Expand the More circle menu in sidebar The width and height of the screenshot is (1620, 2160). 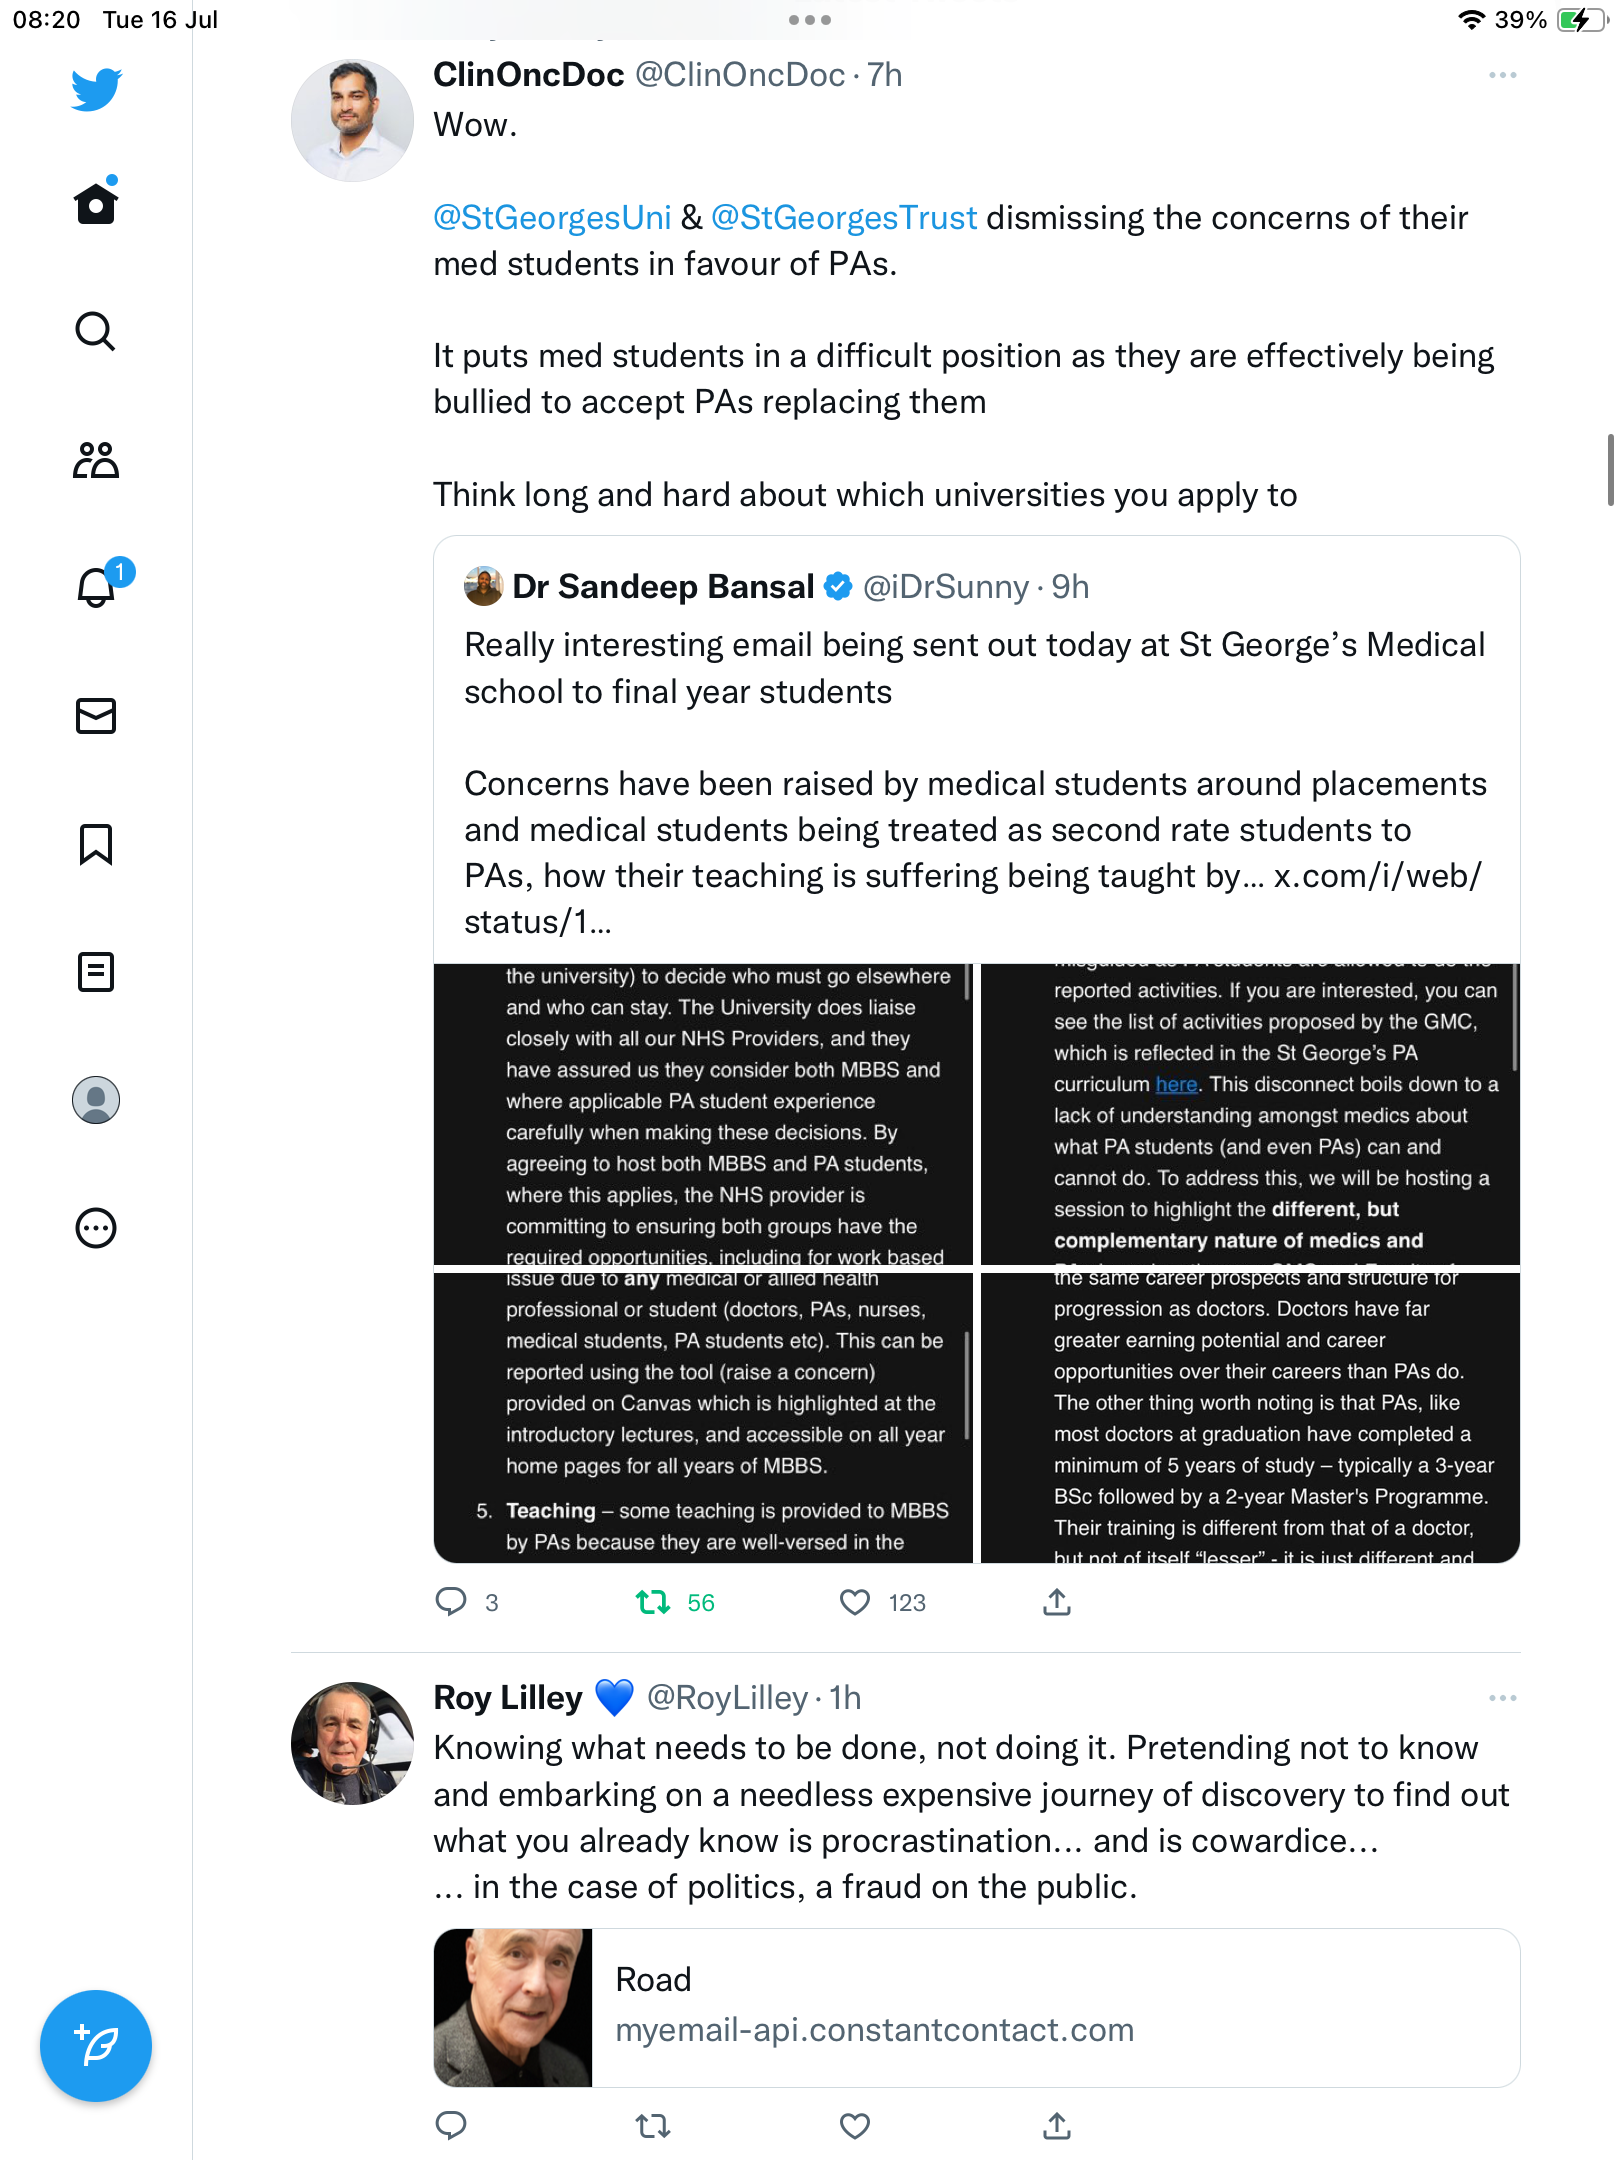pos(96,1228)
